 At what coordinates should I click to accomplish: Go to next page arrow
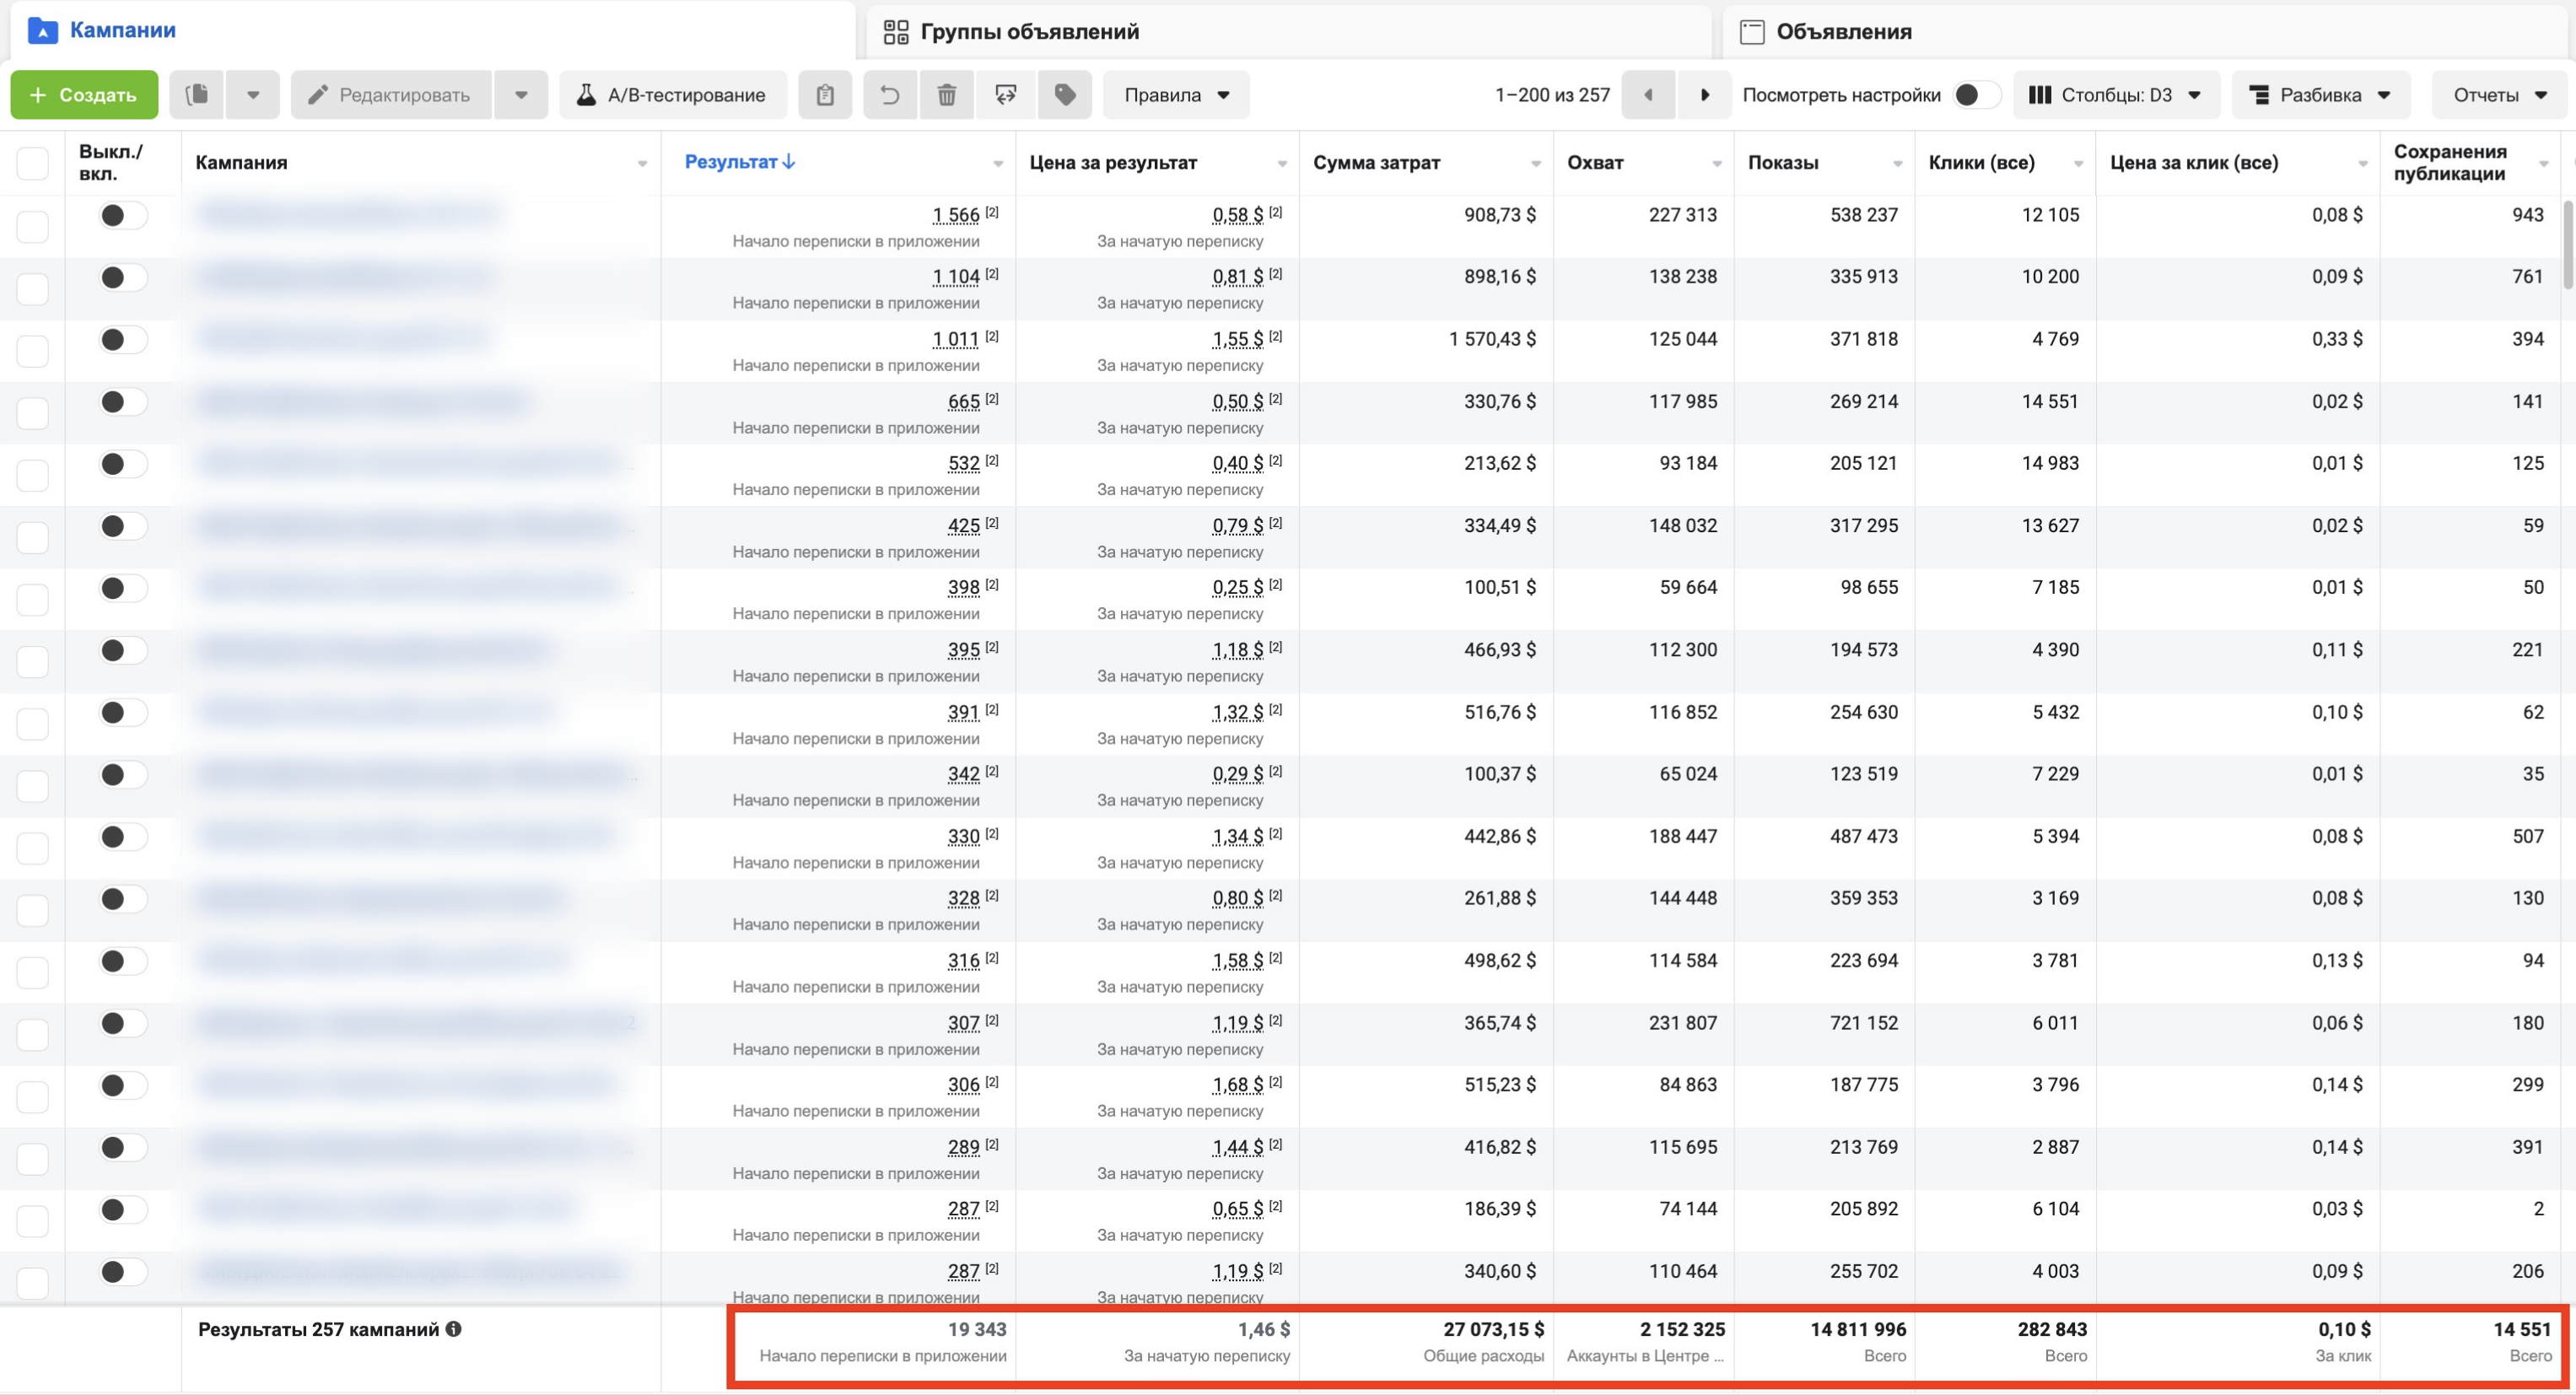click(x=1705, y=95)
